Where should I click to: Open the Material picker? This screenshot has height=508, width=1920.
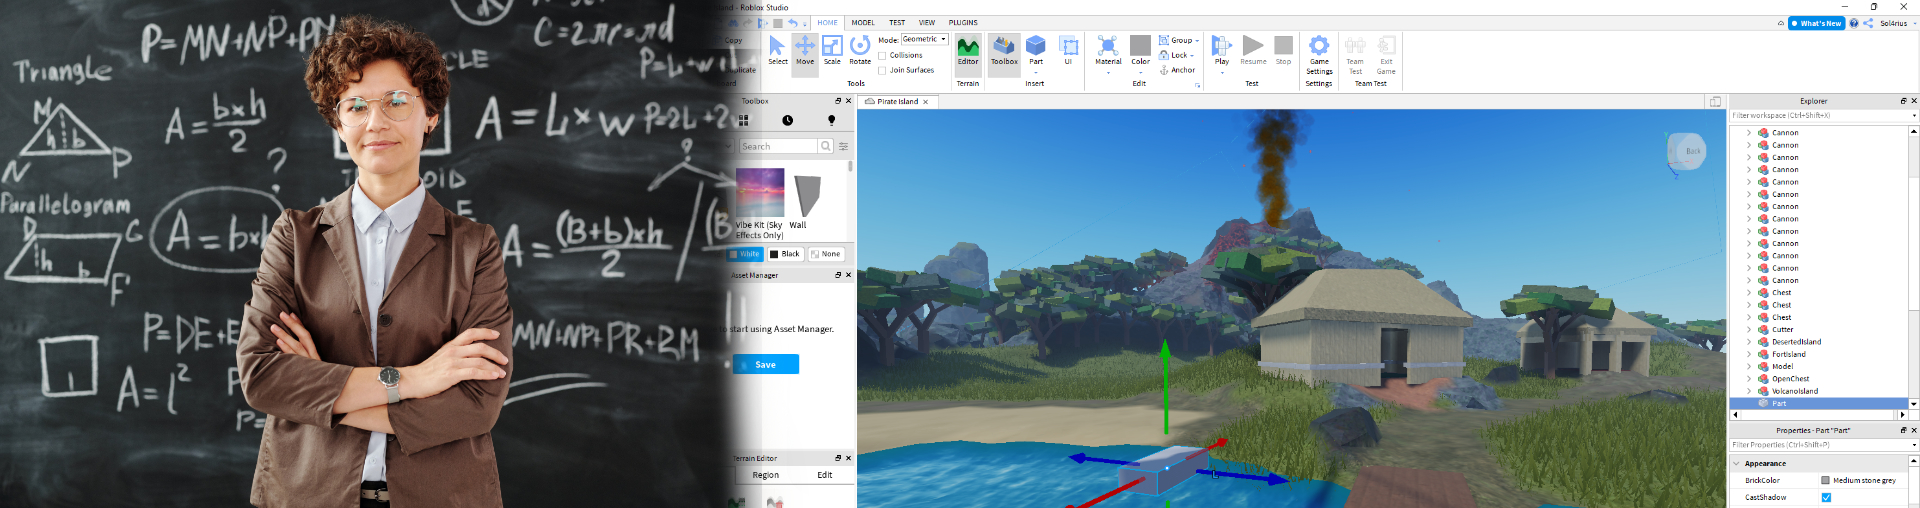[x=1108, y=50]
